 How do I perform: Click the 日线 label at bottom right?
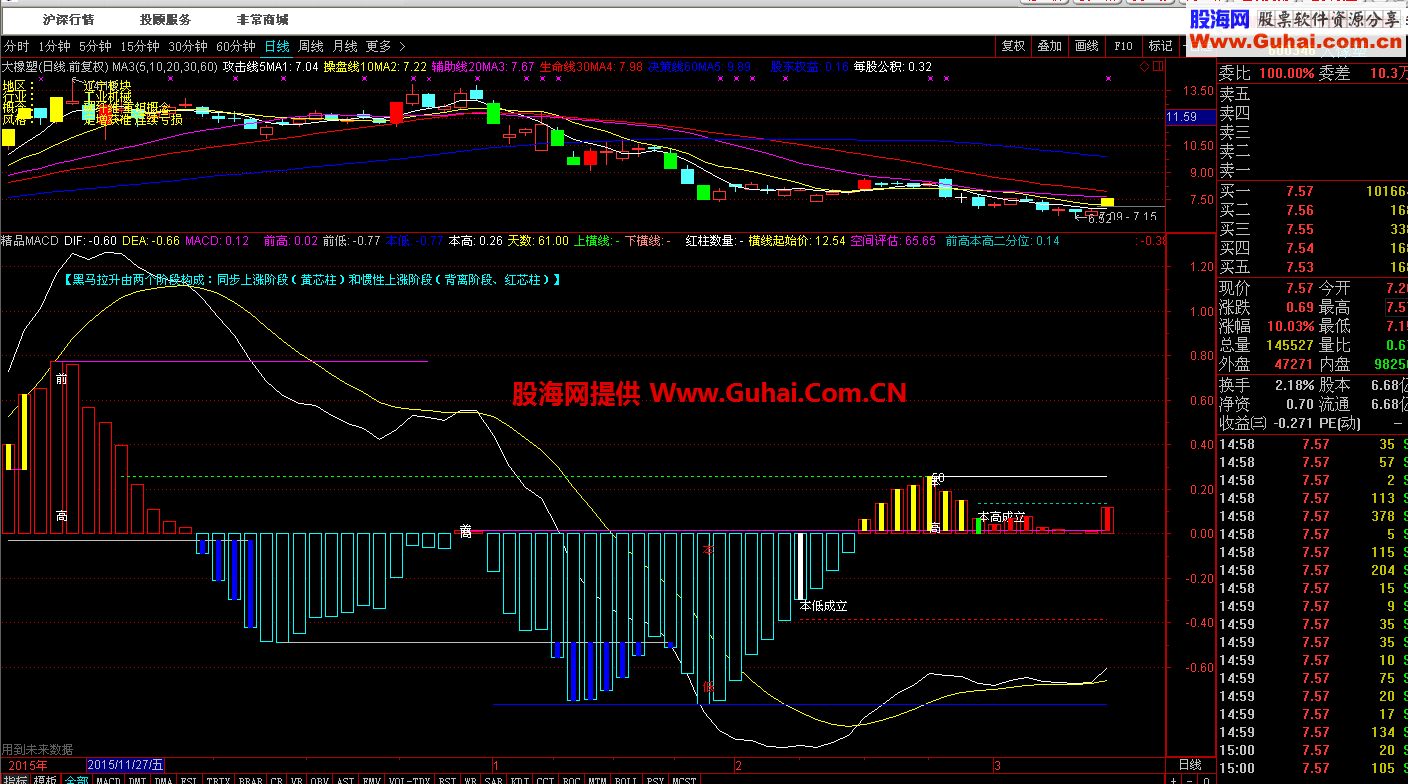pos(1190,764)
